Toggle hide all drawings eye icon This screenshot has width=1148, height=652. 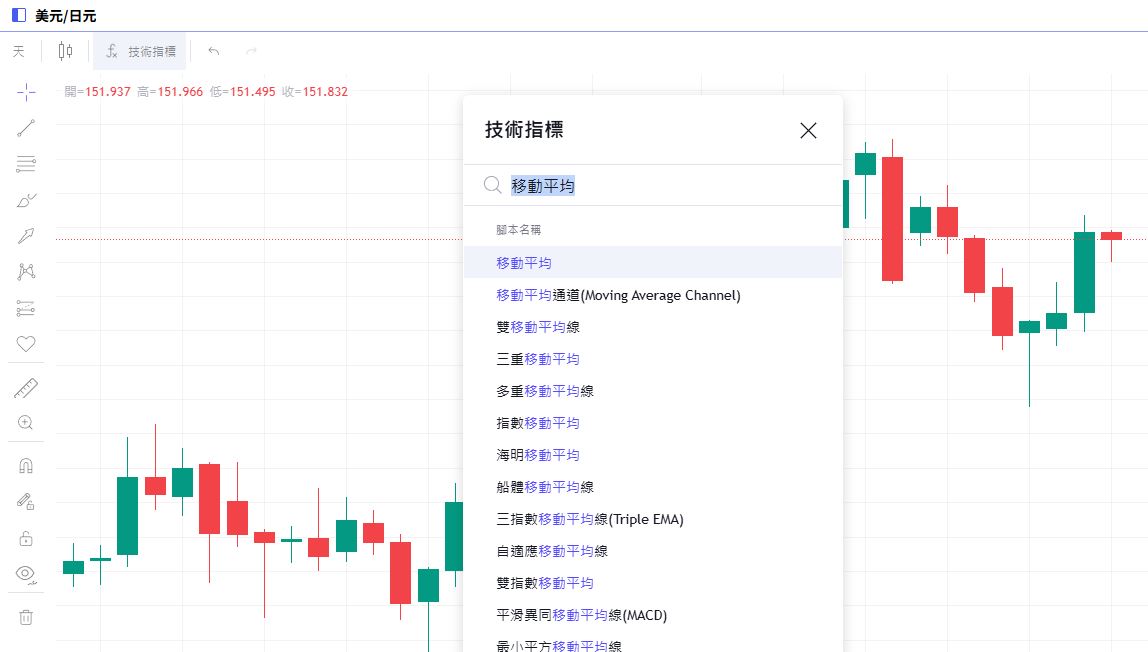tap(26, 573)
